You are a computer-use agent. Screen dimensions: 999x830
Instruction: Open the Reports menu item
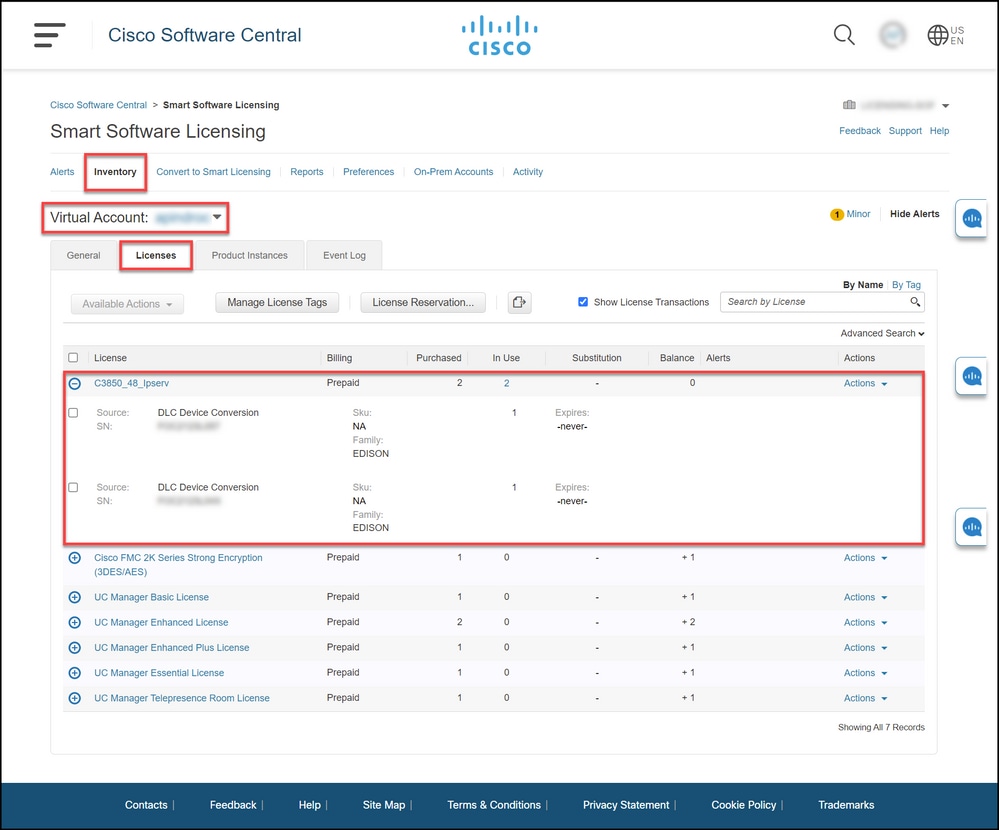coord(306,172)
